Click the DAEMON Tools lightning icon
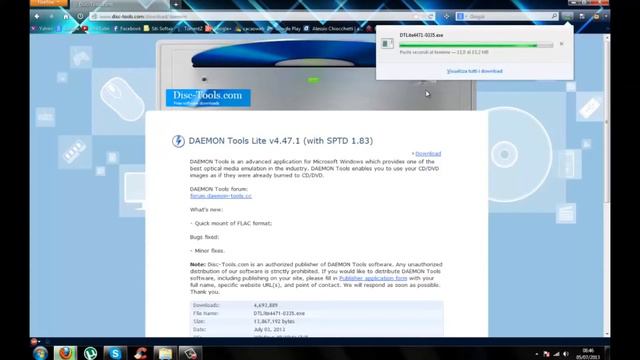 178,141
